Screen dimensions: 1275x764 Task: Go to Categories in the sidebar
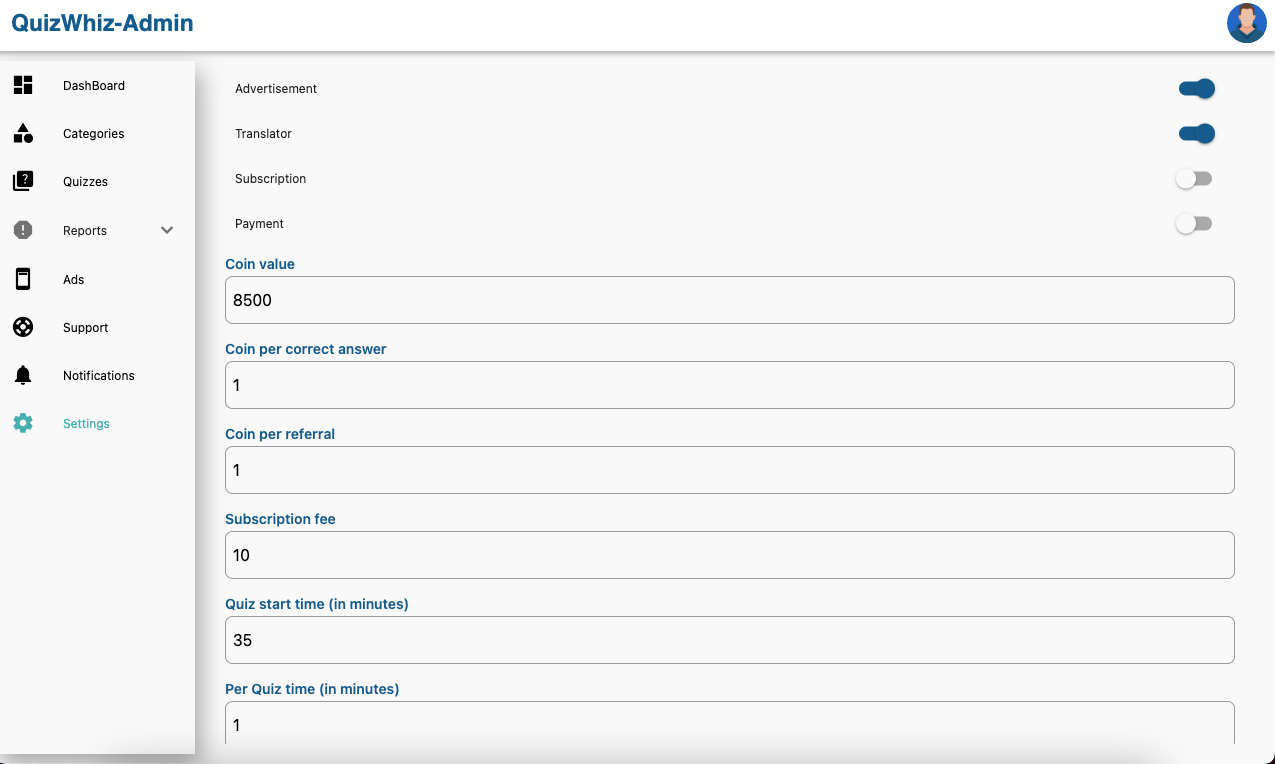94,133
